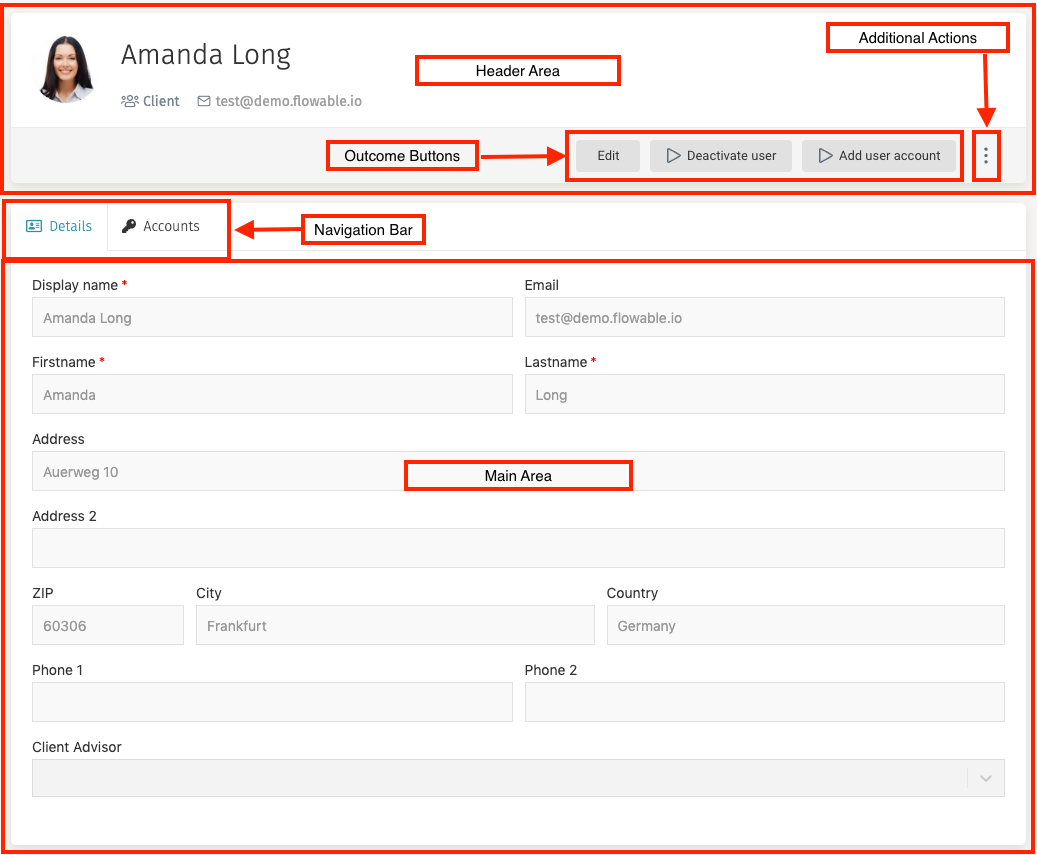The image size is (1037, 855).
Task: Click Add user account
Action: coord(881,156)
